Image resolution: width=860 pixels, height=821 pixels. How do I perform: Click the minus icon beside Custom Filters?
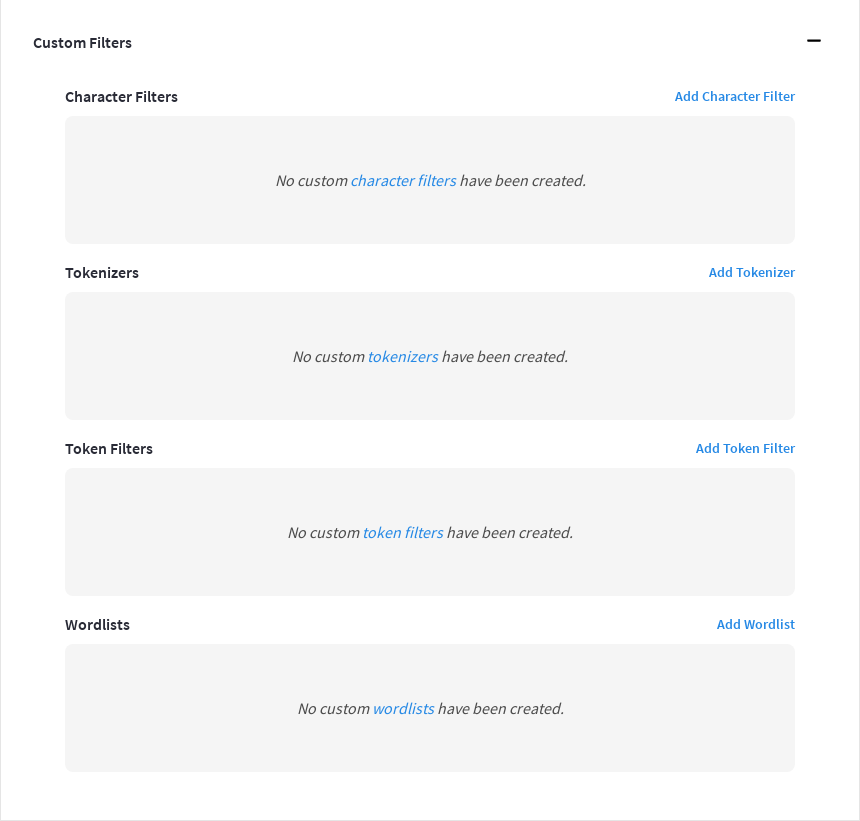pos(814,41)
